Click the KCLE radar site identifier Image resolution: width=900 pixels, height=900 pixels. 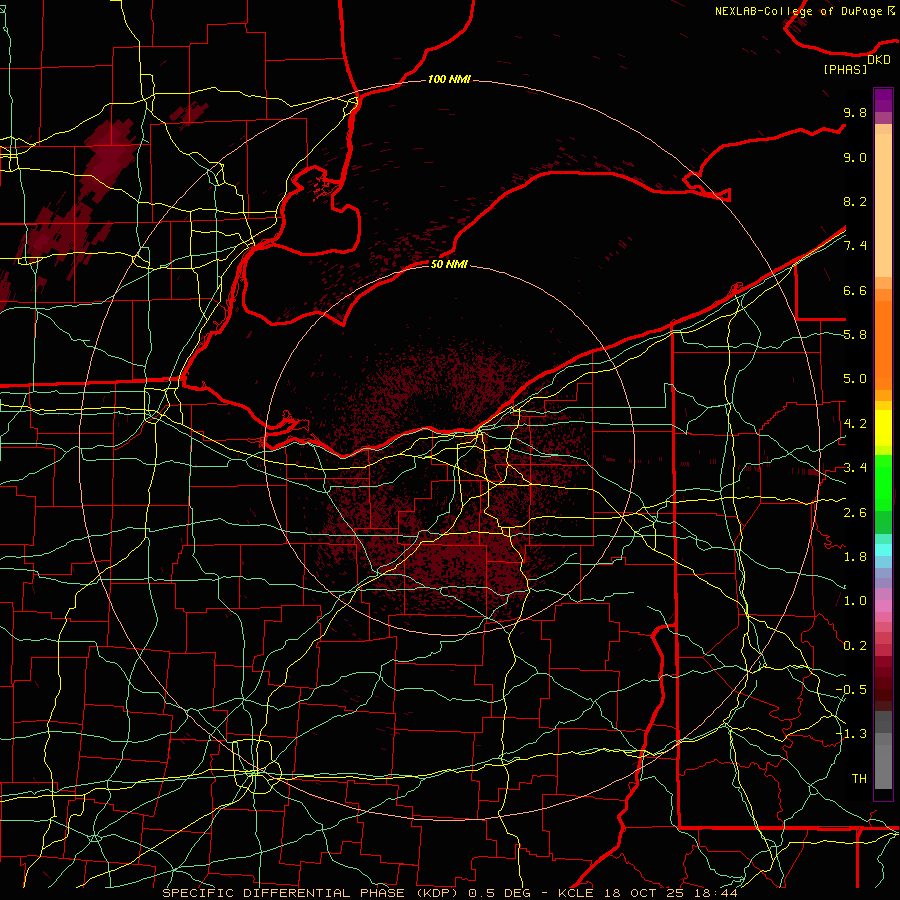click(576, 893)
